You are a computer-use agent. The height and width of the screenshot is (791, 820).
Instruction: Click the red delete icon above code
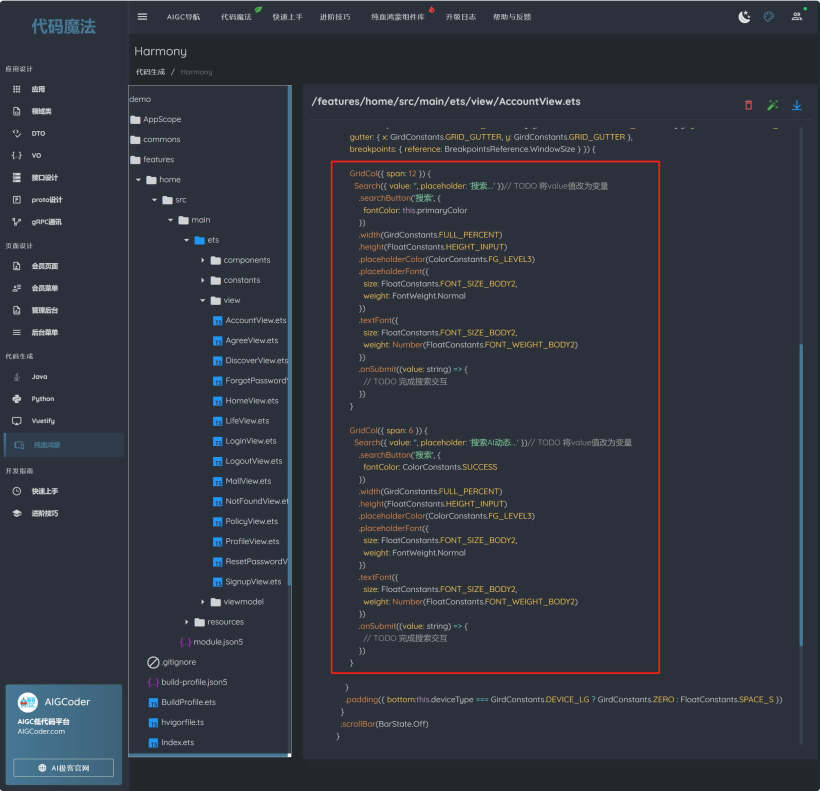748,105
